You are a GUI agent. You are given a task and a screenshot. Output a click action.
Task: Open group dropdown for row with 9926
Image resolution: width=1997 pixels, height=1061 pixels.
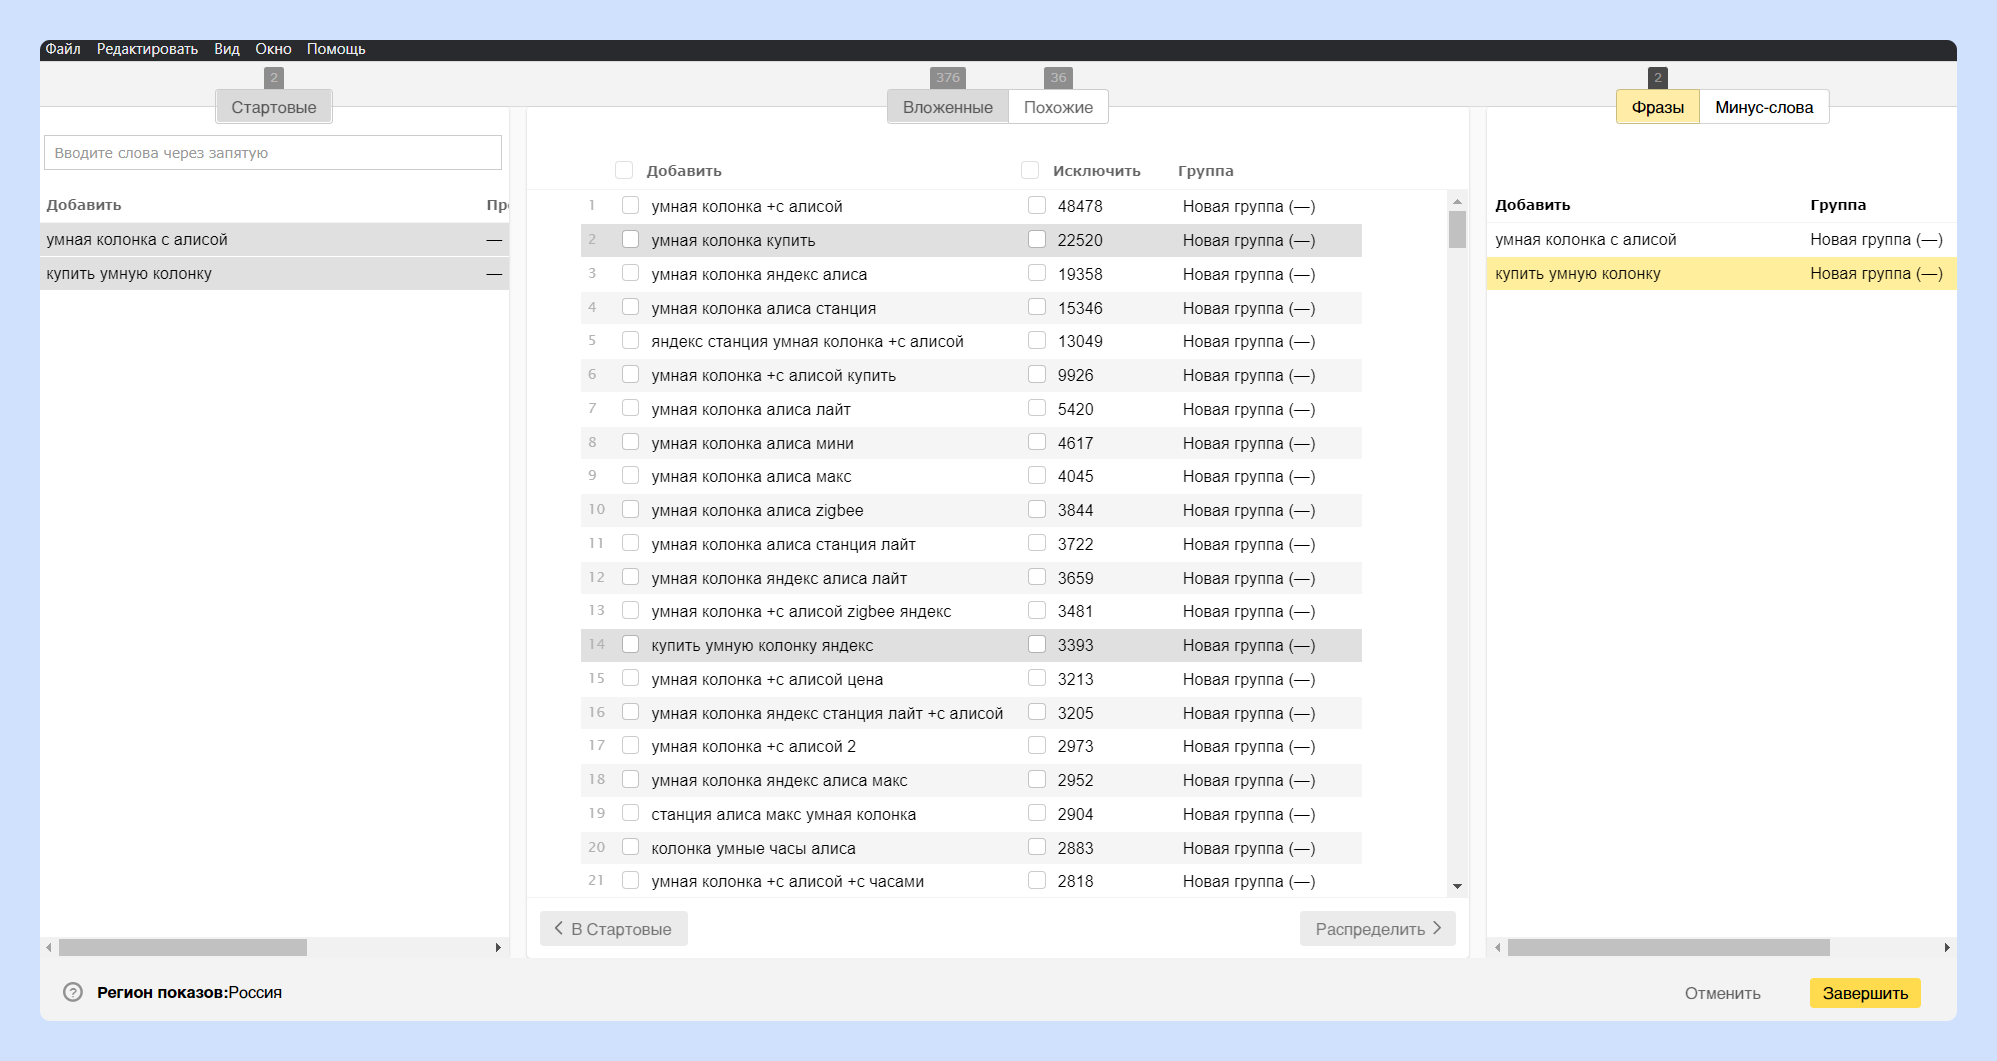1248,375
